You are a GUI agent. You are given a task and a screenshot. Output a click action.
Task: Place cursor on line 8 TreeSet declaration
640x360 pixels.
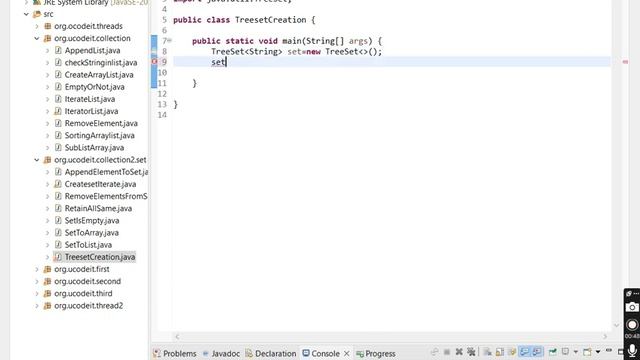[x=296, y=52]
